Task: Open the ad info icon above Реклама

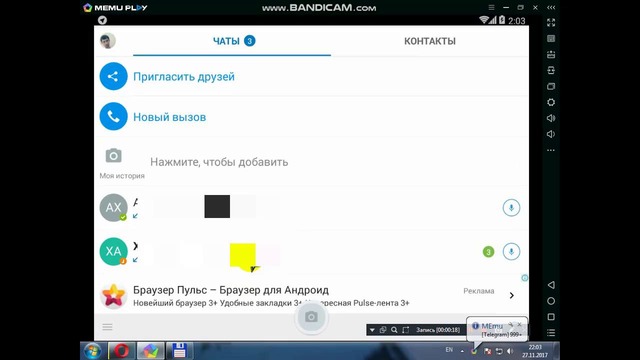Action: click(x=524, y=278)
